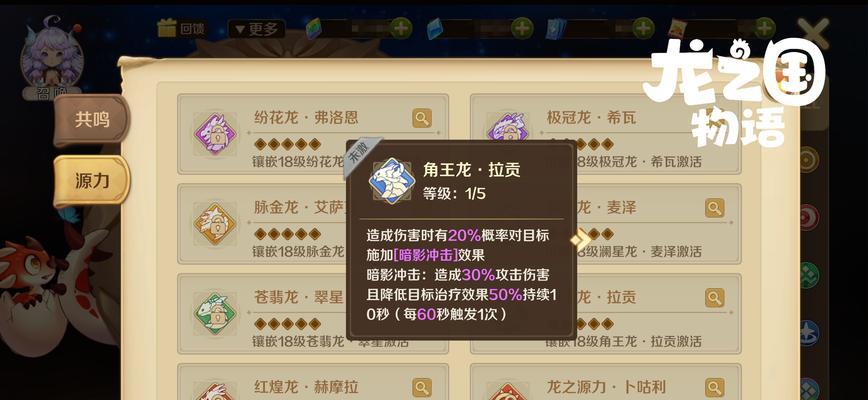
Task: Tap the [暗影冲击] highlighted effect link
Action: pos(425,256)
